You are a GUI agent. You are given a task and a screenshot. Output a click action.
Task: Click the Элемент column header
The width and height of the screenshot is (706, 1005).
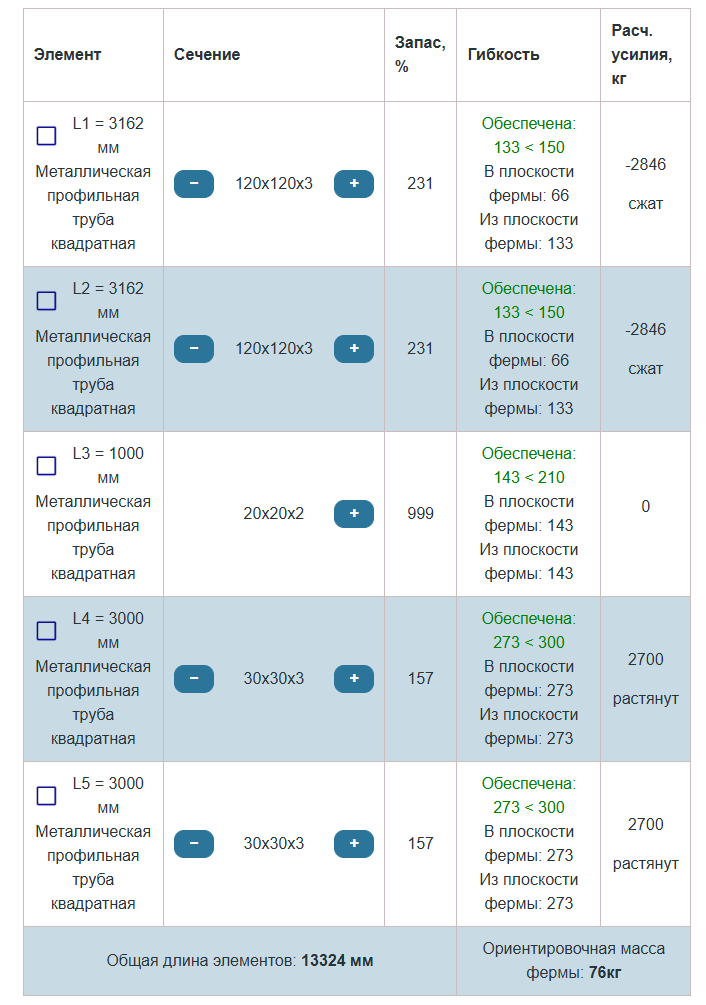(x=67, y=55)
